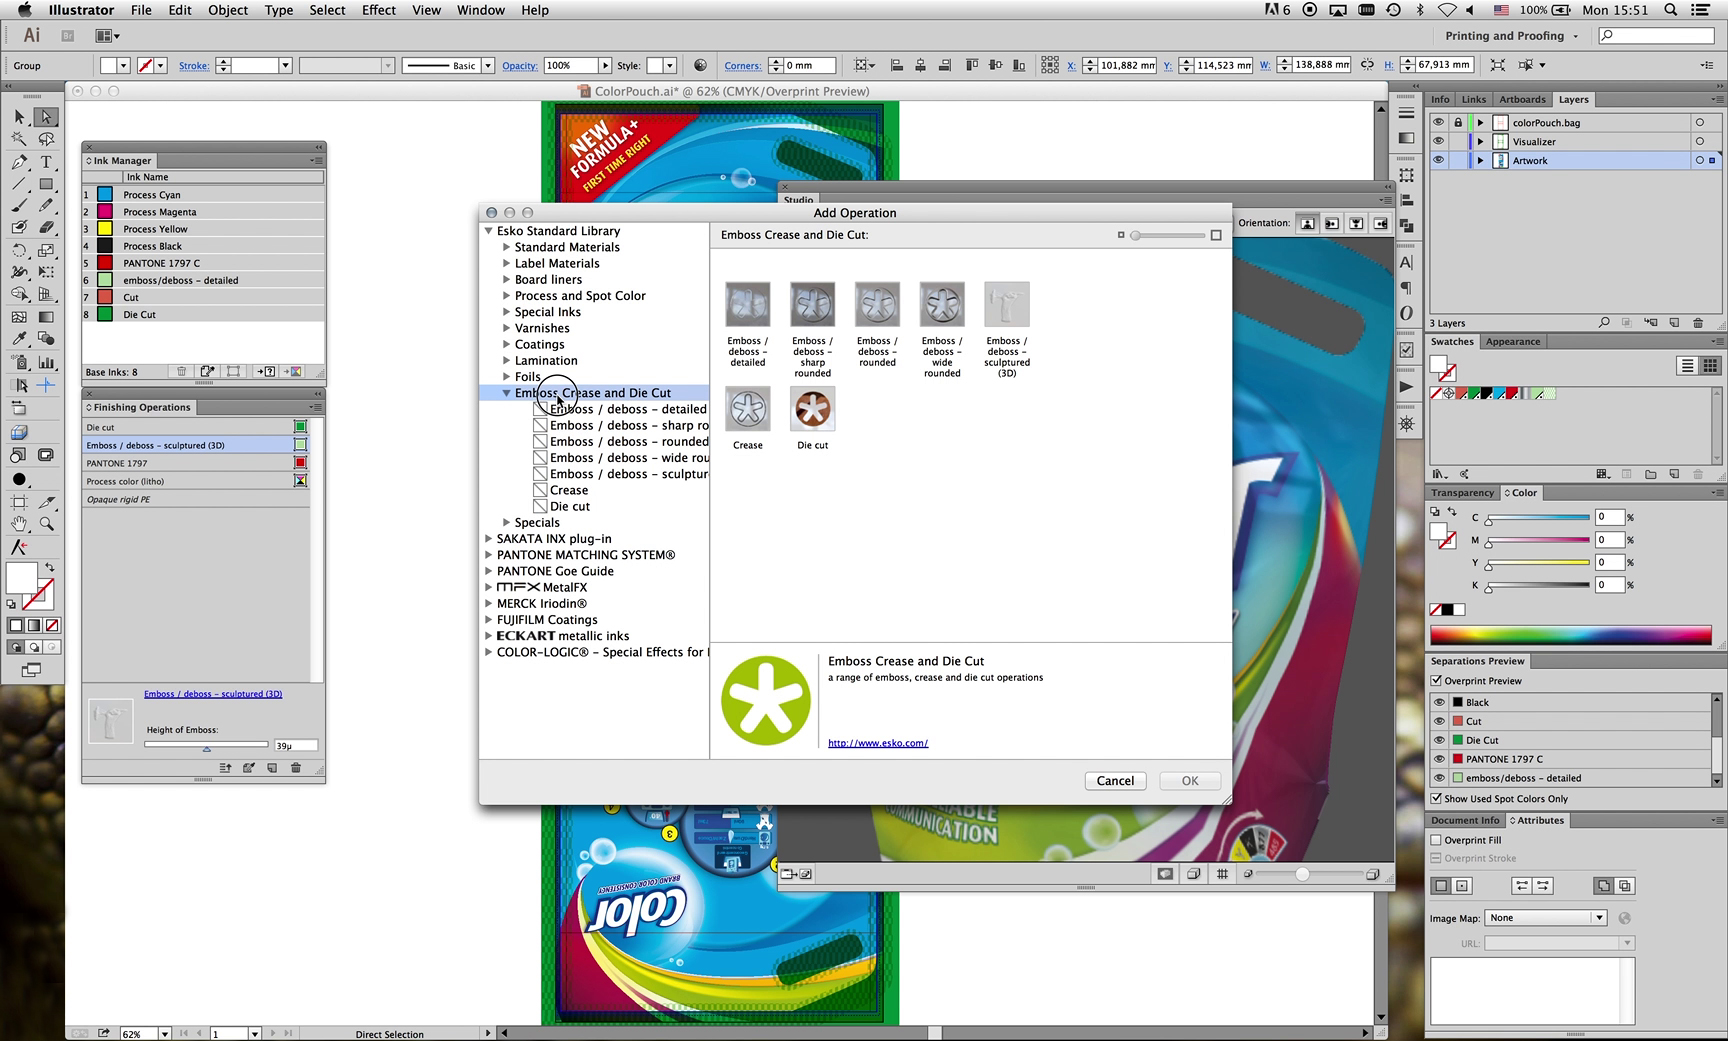The height and width of the screenshot is (1041, 1728).
Task: Disable Show Used Spot Colors Only
Action: (1437, 799)
